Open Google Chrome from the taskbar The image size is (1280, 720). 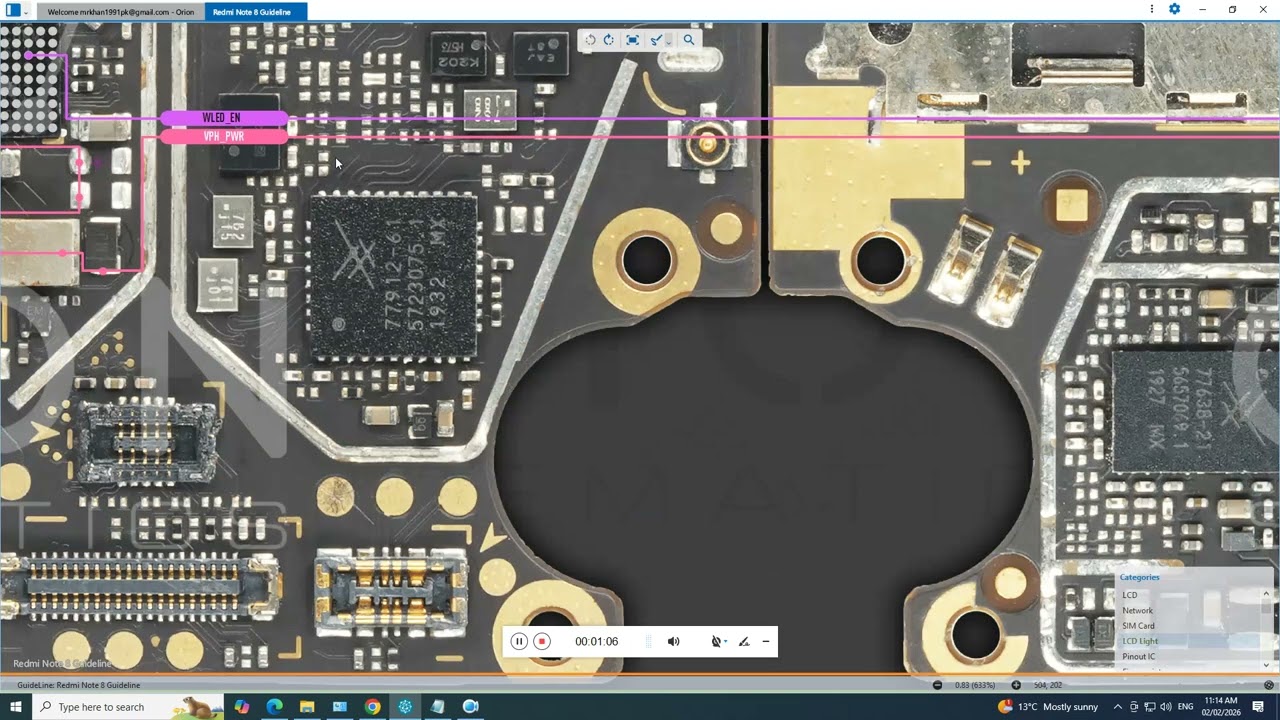[x=372, y=707]
